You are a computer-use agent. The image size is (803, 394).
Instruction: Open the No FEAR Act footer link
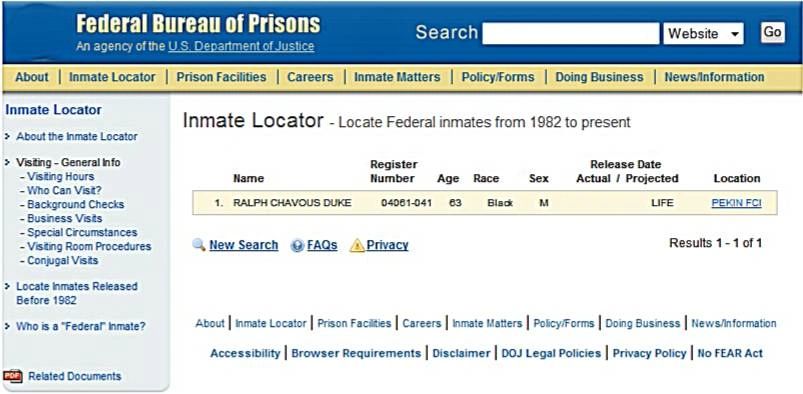730,354
